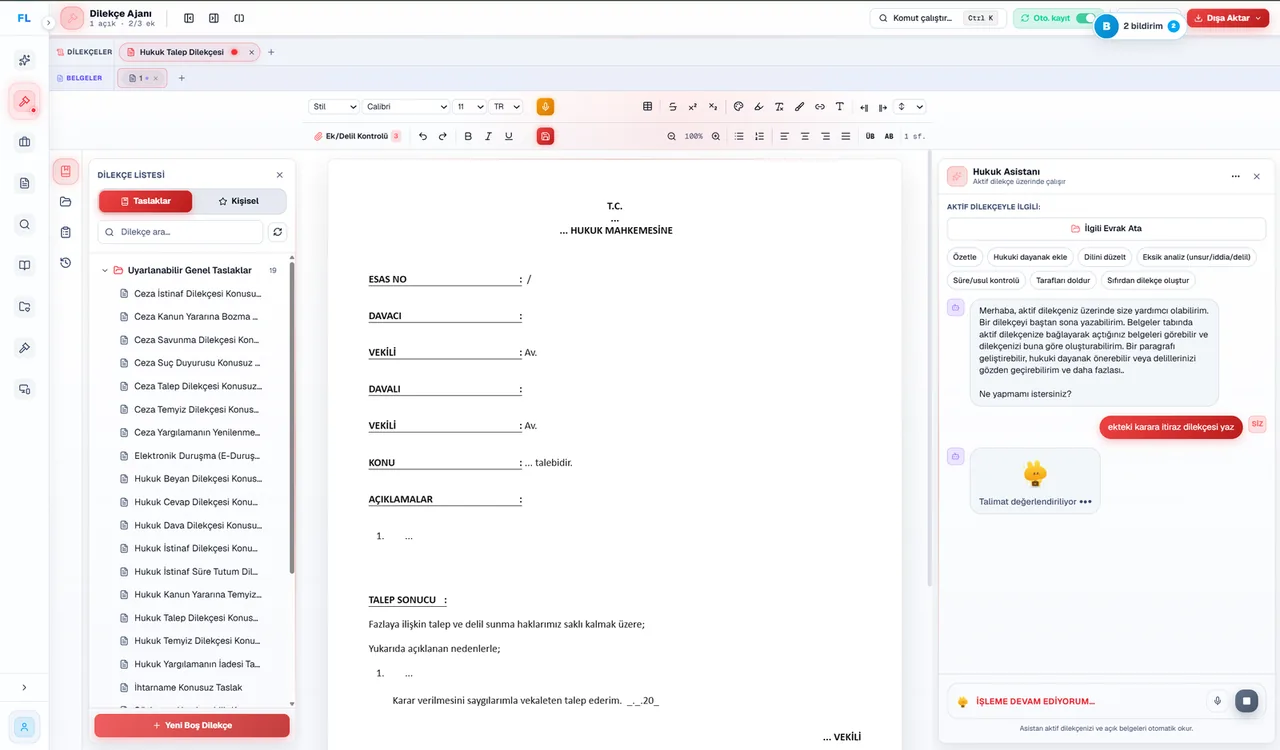Switch to the Kişisel tab
The width and height of the screenshot is (1280, 750).
coord(239,201)
